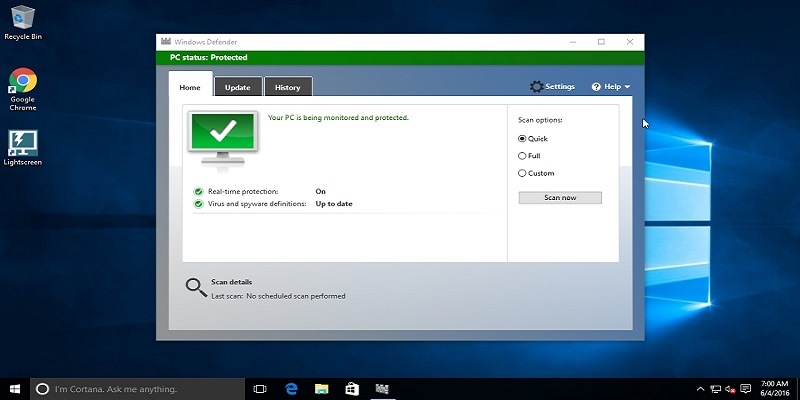Open Microsoft Edge from the taskbar
Viewport: 800px width, 400px height.
click(291, 388)
